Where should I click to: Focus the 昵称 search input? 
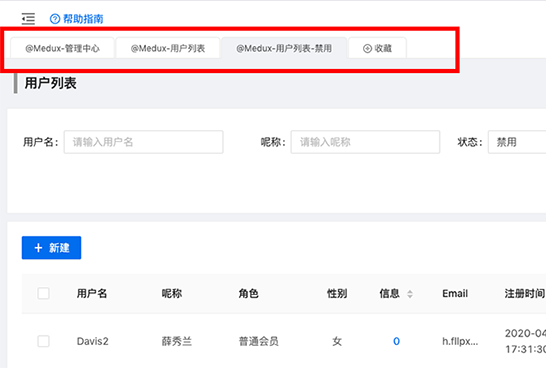(x=365, y=142)
